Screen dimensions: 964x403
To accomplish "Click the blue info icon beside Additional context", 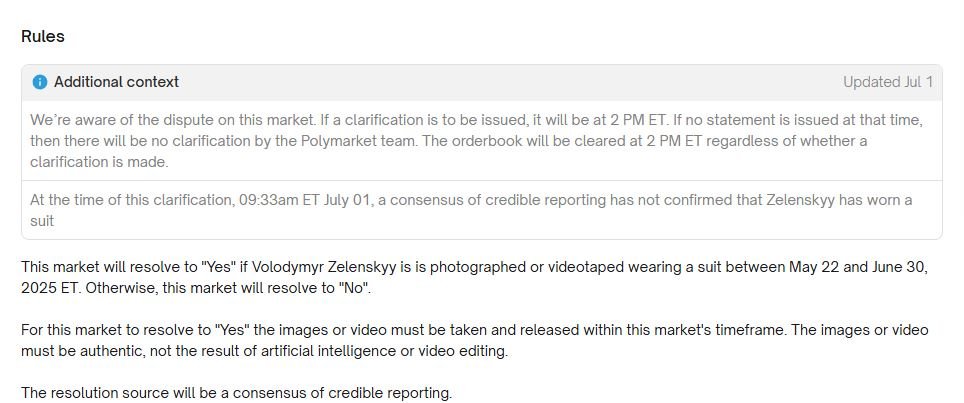I will tap(39, 82).
